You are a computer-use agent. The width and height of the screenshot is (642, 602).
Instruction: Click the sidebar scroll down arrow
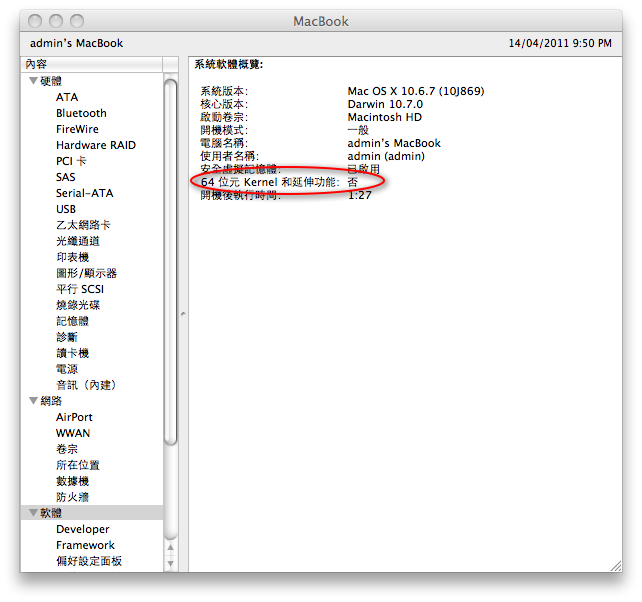(x=171, y=564)
